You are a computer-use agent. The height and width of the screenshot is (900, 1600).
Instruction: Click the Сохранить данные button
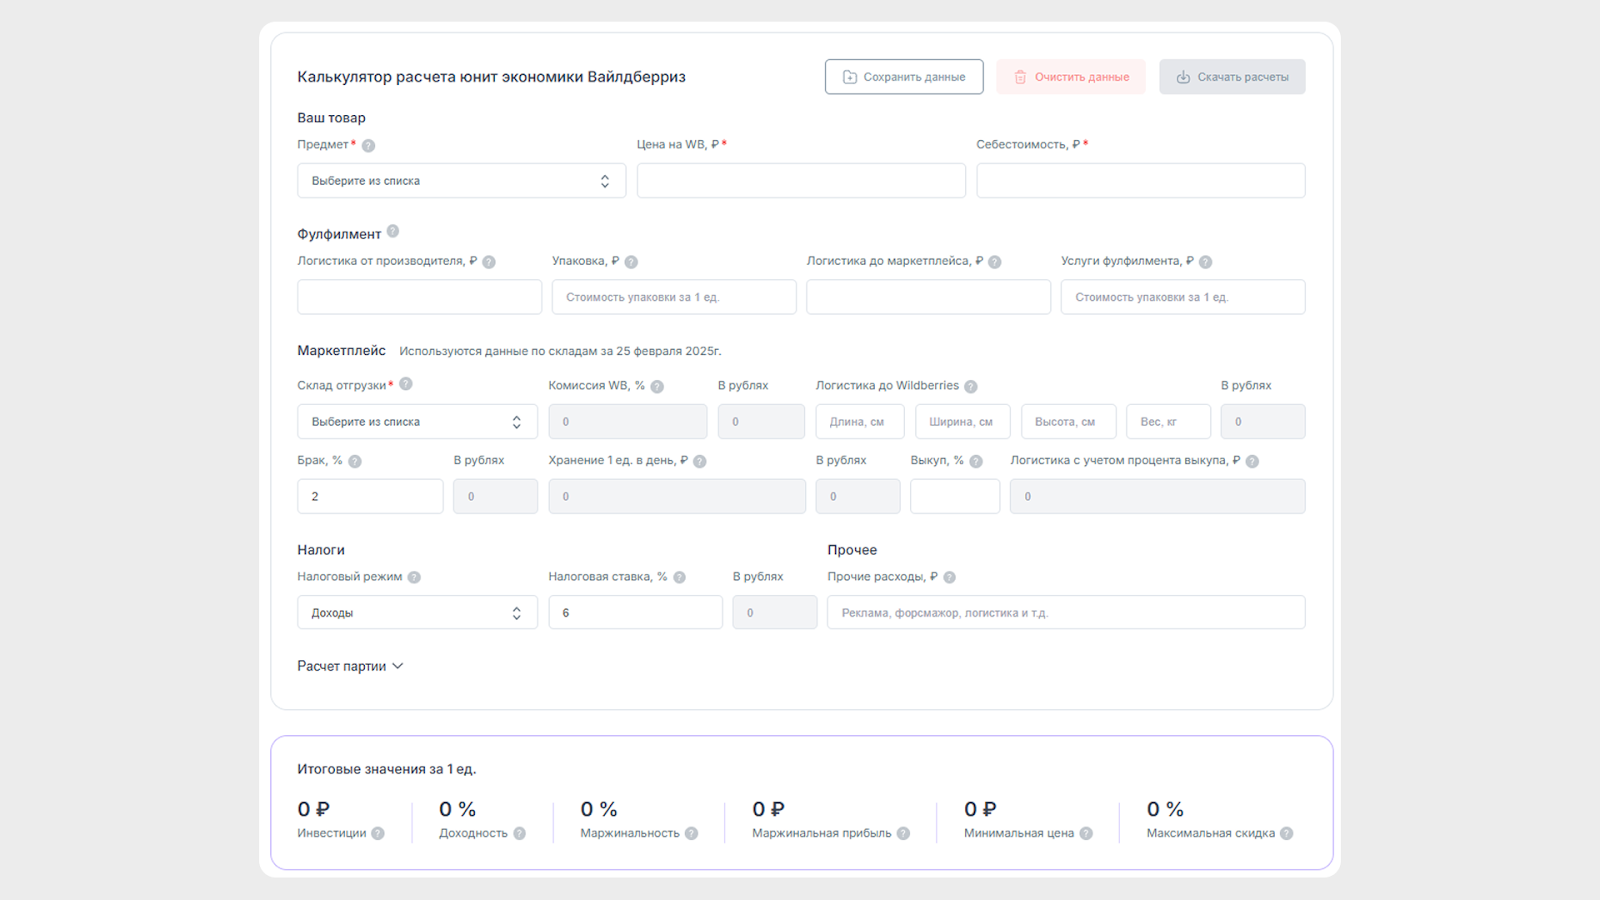click(x=904, y=77)
